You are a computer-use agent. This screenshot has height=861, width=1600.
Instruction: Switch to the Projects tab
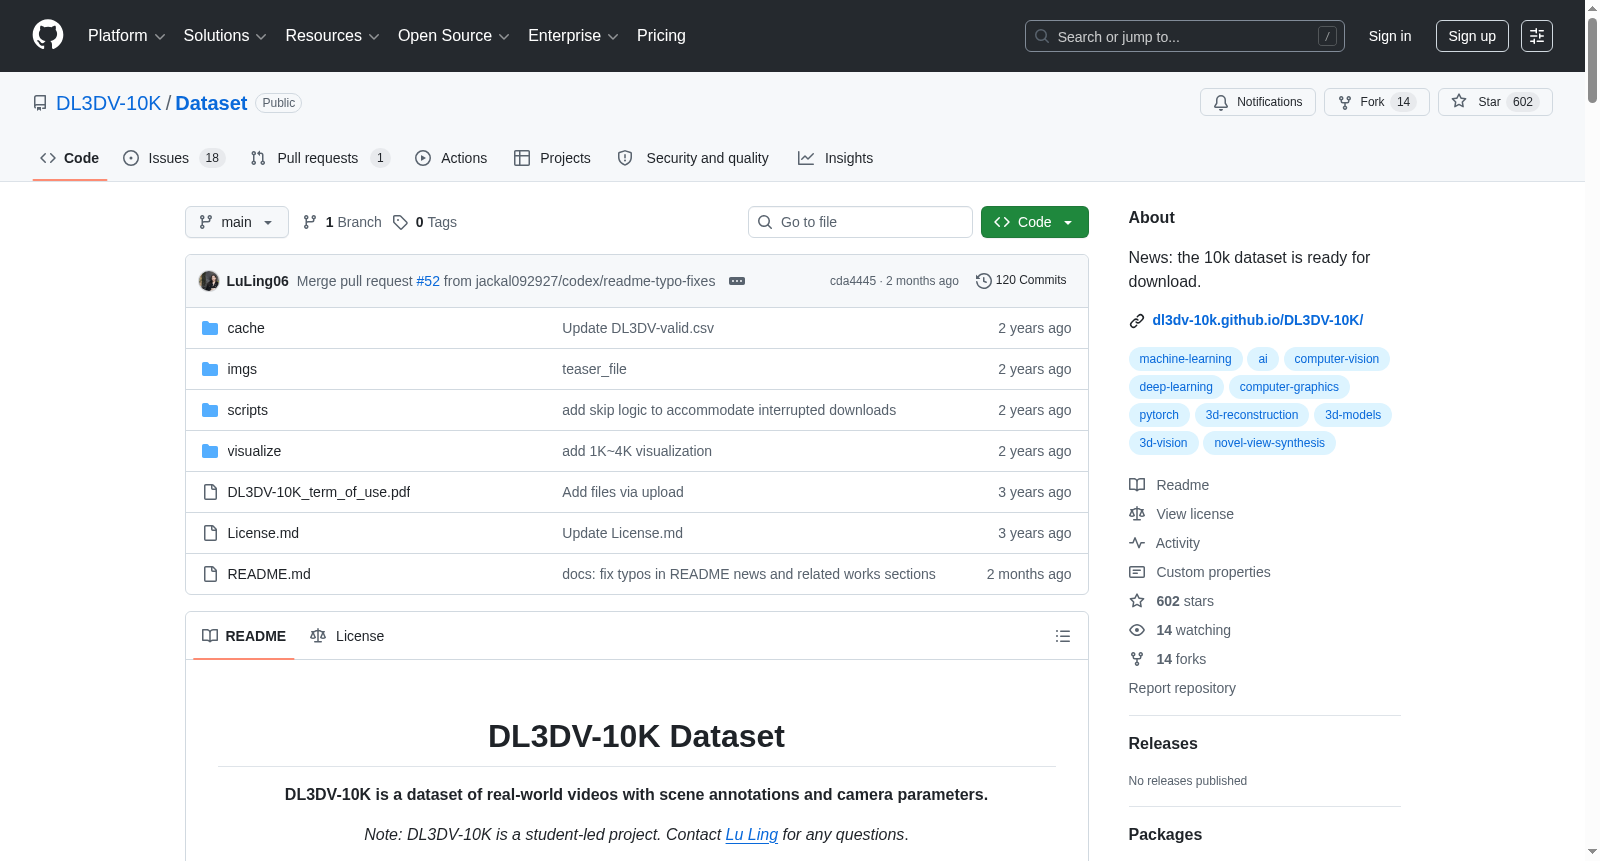[552, 158]
